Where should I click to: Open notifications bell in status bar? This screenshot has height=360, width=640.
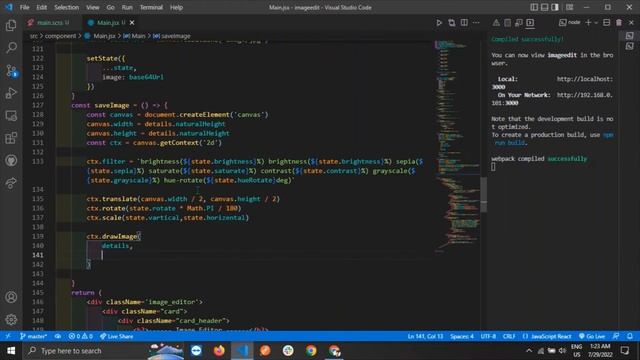pyautogui.click(x=630, y=336)
